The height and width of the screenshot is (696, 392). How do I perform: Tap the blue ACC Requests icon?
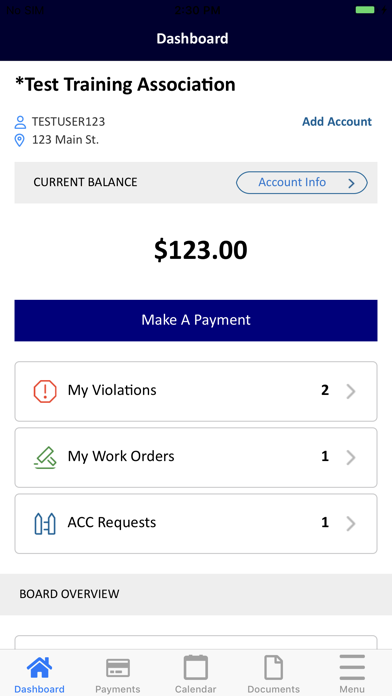45,523
